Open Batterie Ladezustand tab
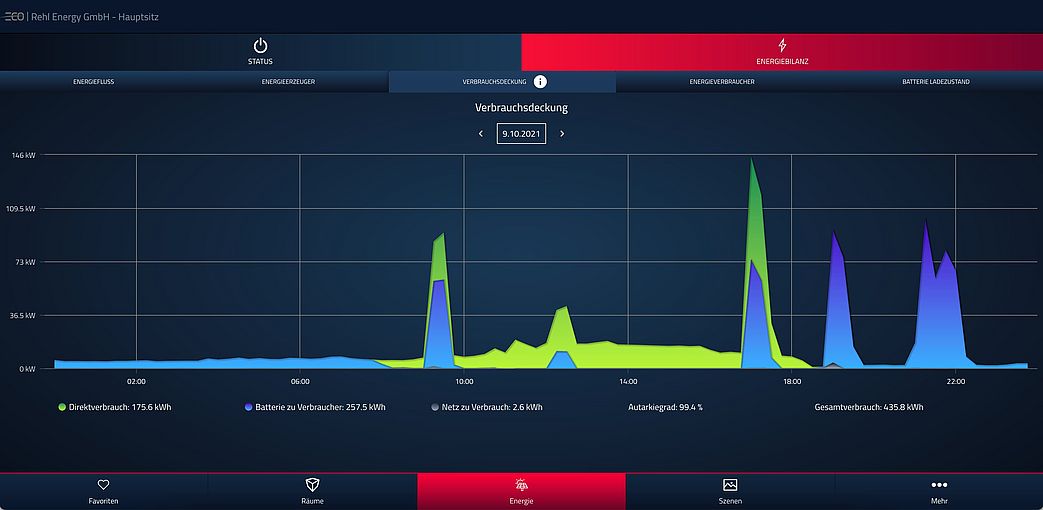The width and height of the screenshot is (1043, 510). point(935,82)
